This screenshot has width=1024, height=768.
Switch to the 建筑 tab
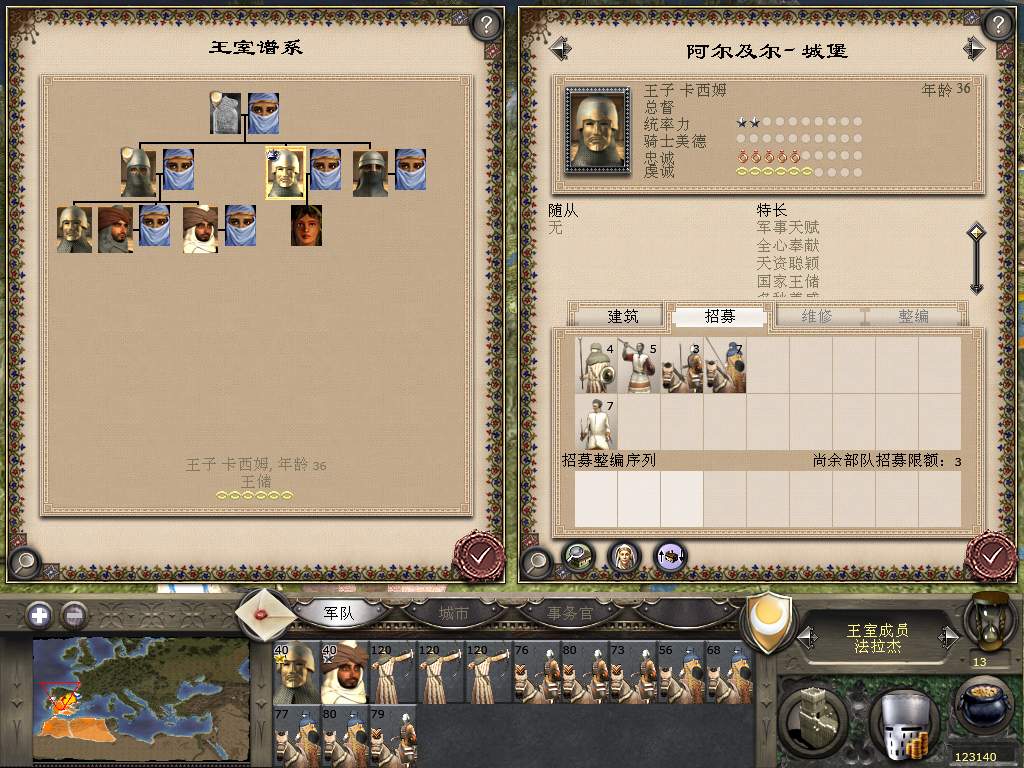tap(622, 316)
